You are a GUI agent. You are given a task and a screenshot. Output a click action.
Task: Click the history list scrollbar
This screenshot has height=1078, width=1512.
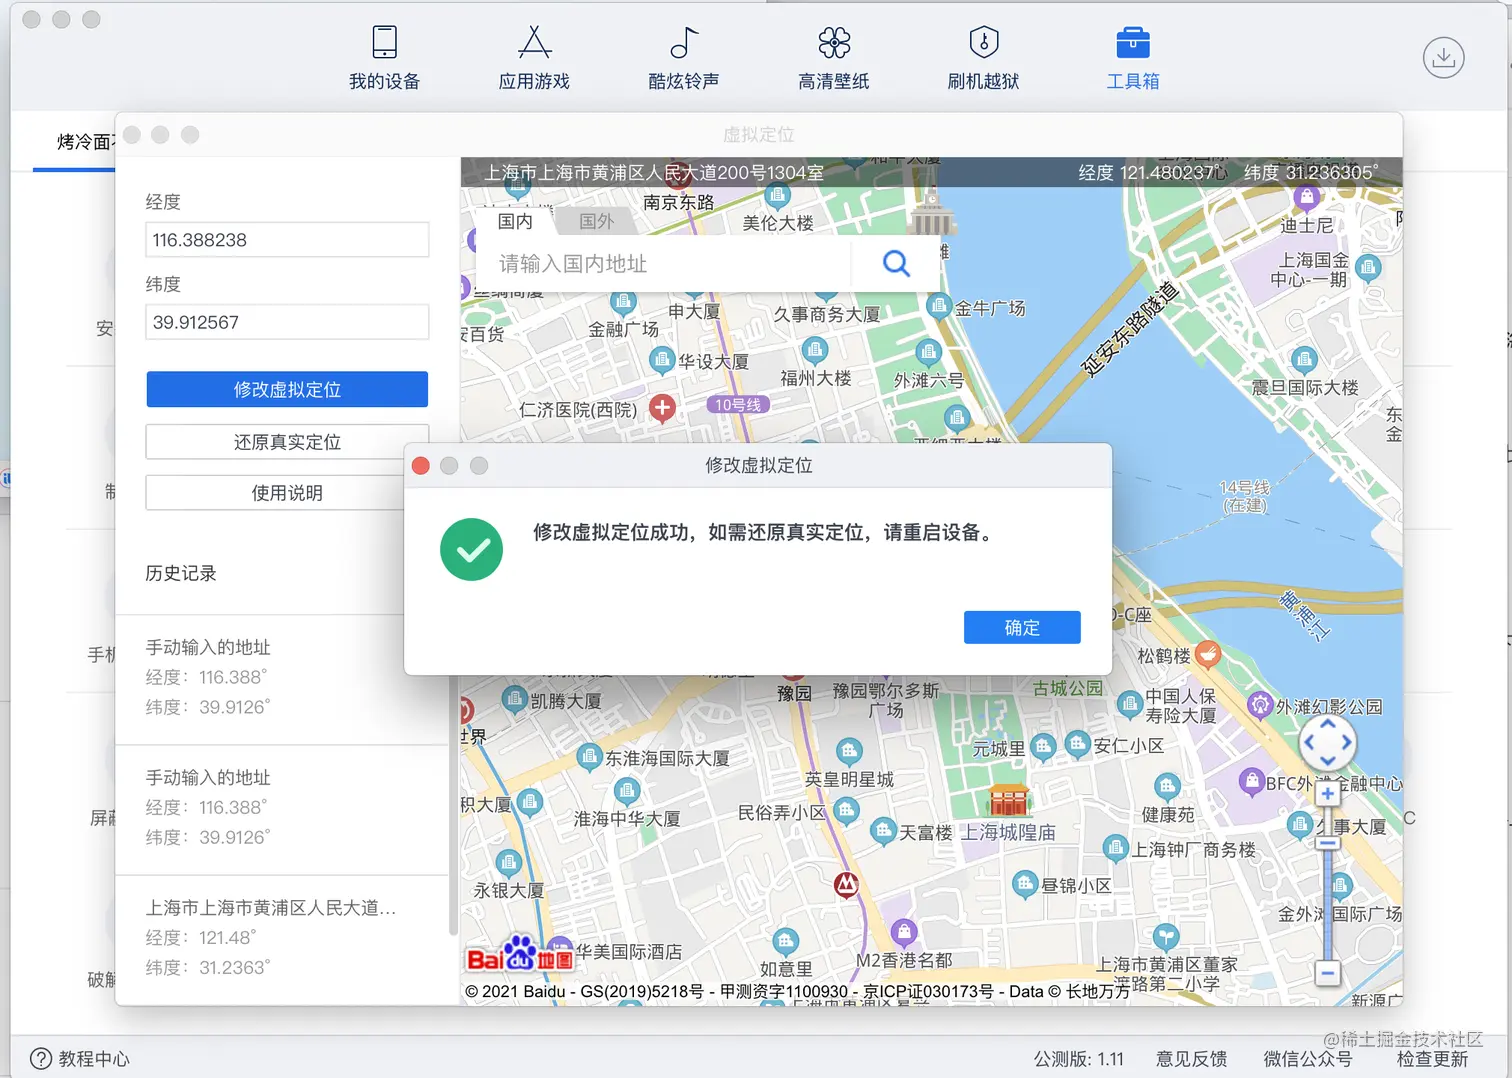453,805
